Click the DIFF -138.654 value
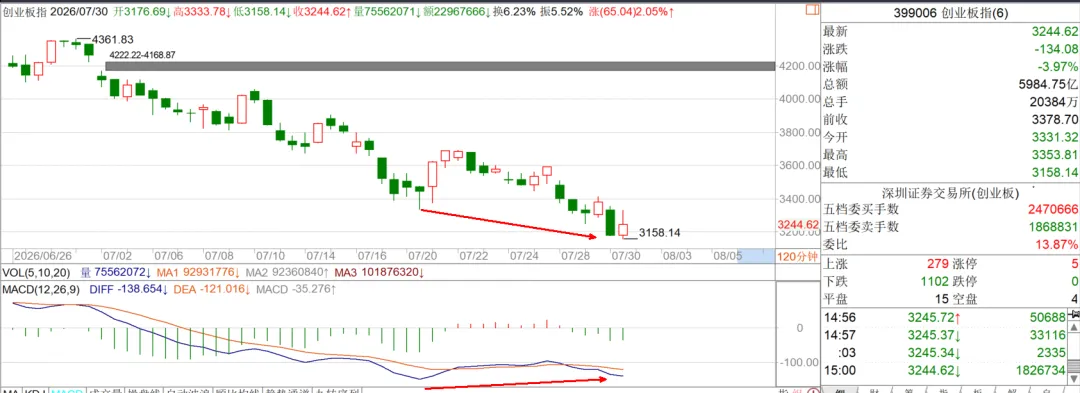The width and height of the screenshot is (1080, 393). 129,290
